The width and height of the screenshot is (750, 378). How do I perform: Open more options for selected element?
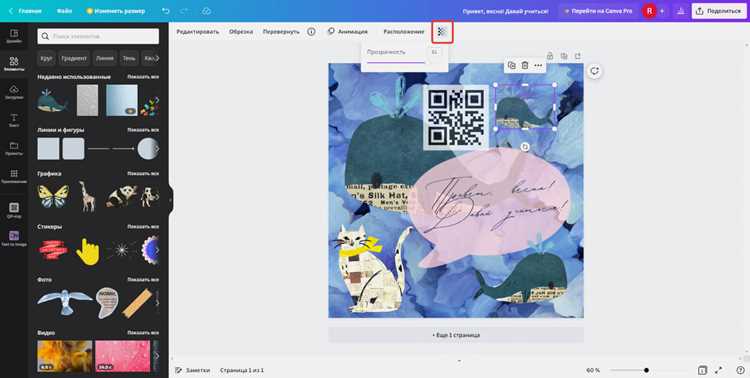[538, 66]
